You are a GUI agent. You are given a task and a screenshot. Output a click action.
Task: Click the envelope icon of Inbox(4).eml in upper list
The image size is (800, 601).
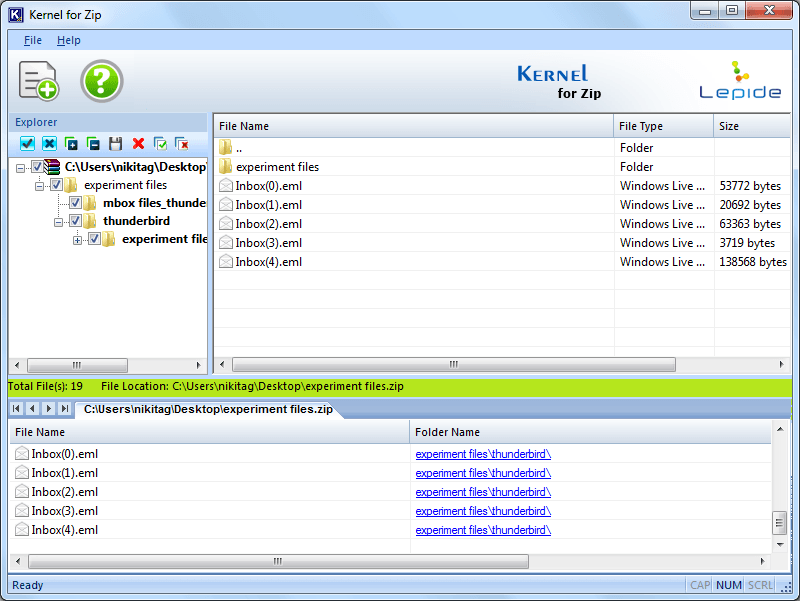[226, 262]
